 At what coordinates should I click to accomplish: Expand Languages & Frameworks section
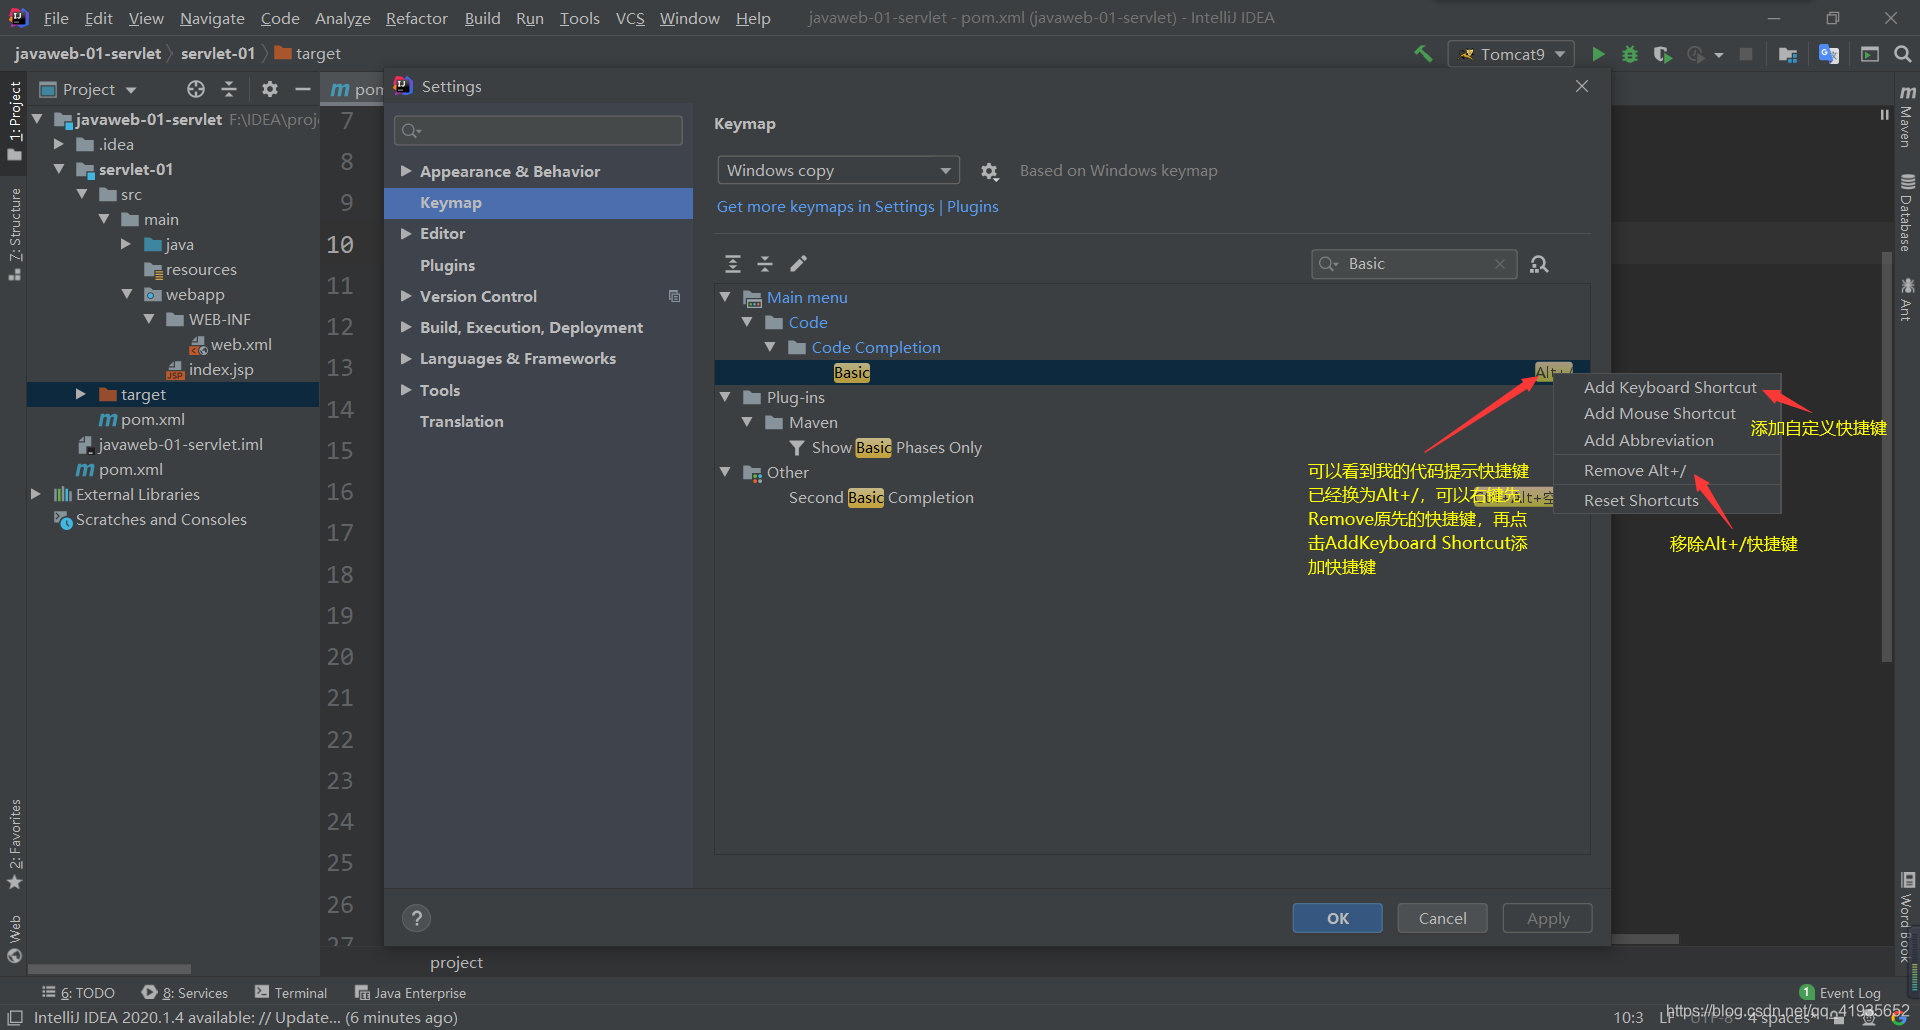(x=406, y=358)
